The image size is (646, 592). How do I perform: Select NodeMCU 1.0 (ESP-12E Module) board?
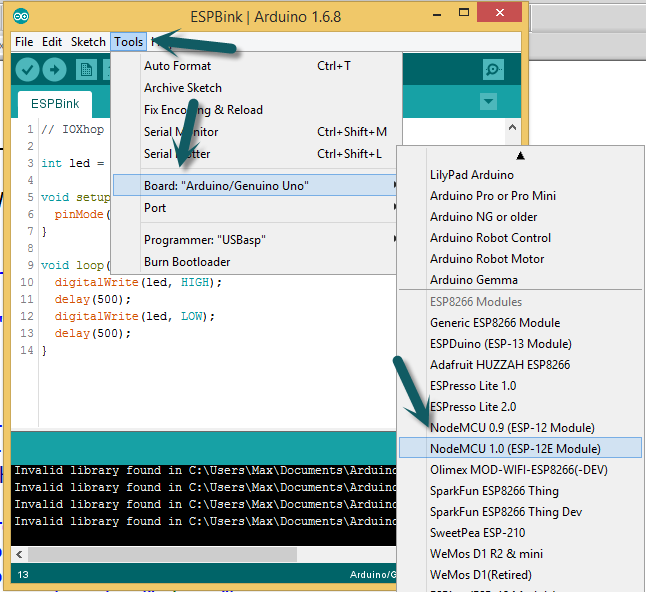click(x=520, y=448)
